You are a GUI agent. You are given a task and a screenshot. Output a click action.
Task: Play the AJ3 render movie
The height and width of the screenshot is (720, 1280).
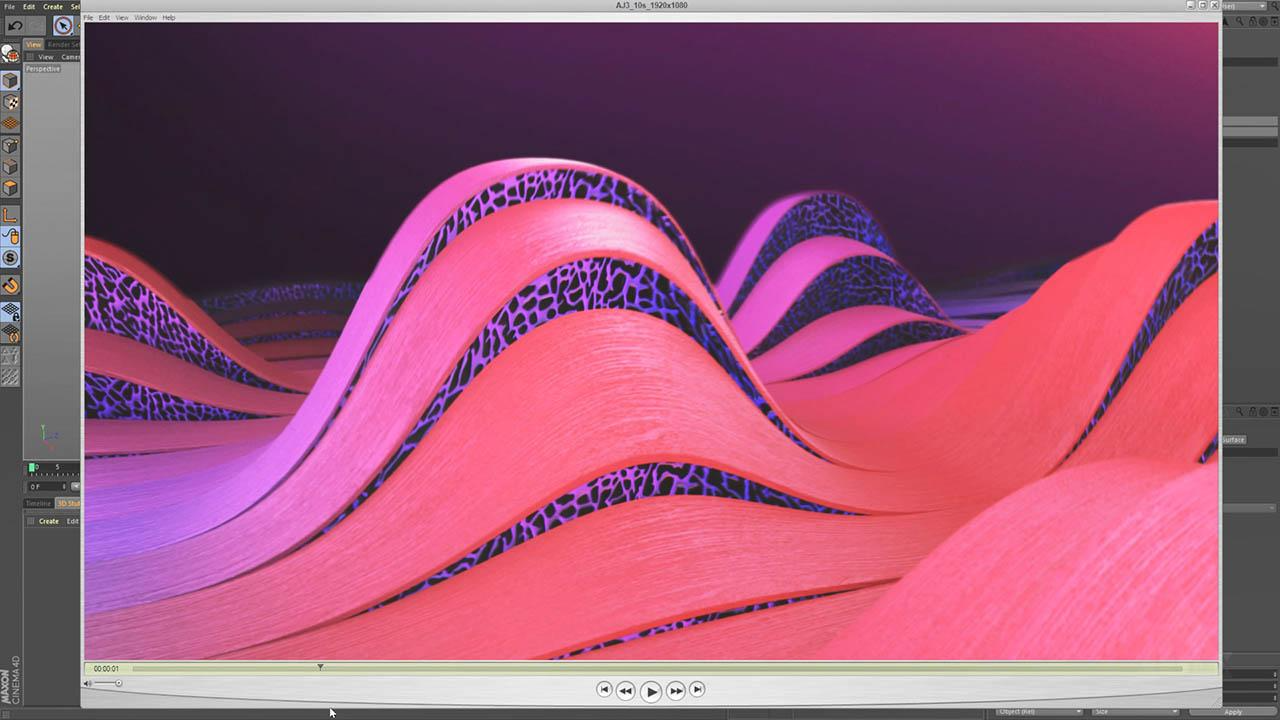coord(651,691)
